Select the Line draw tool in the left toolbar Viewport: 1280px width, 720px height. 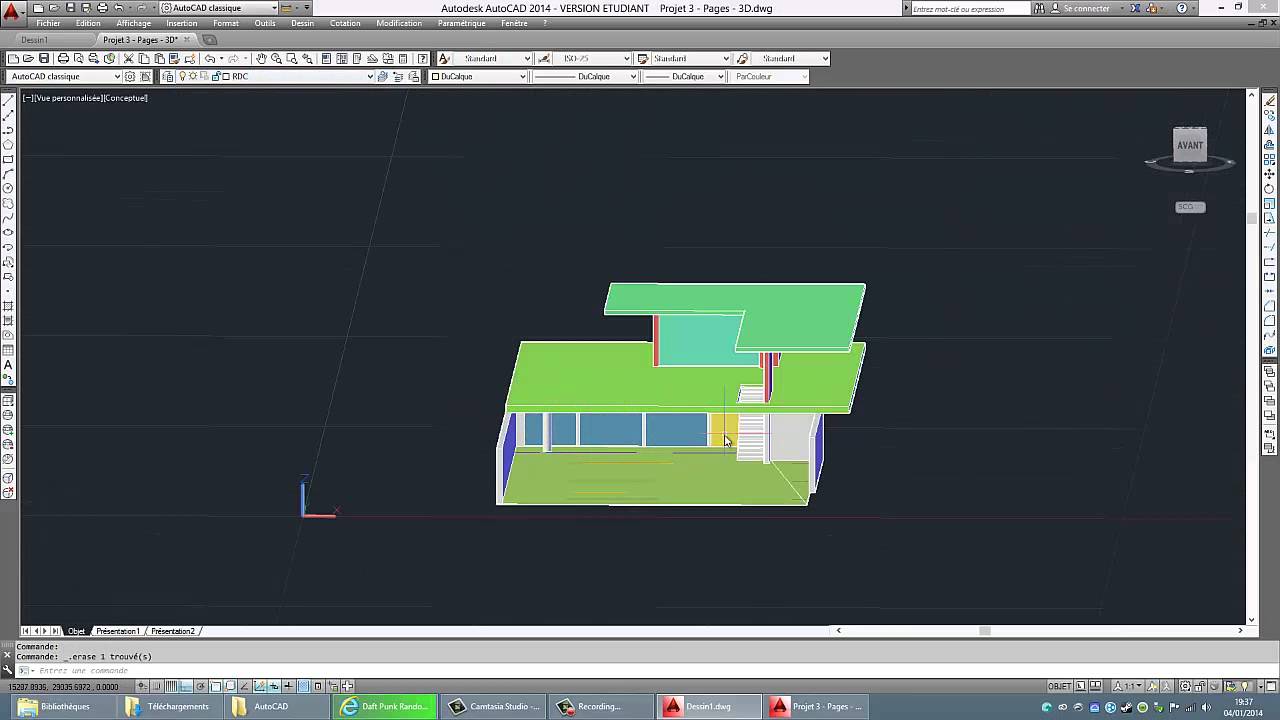(8, 101)
